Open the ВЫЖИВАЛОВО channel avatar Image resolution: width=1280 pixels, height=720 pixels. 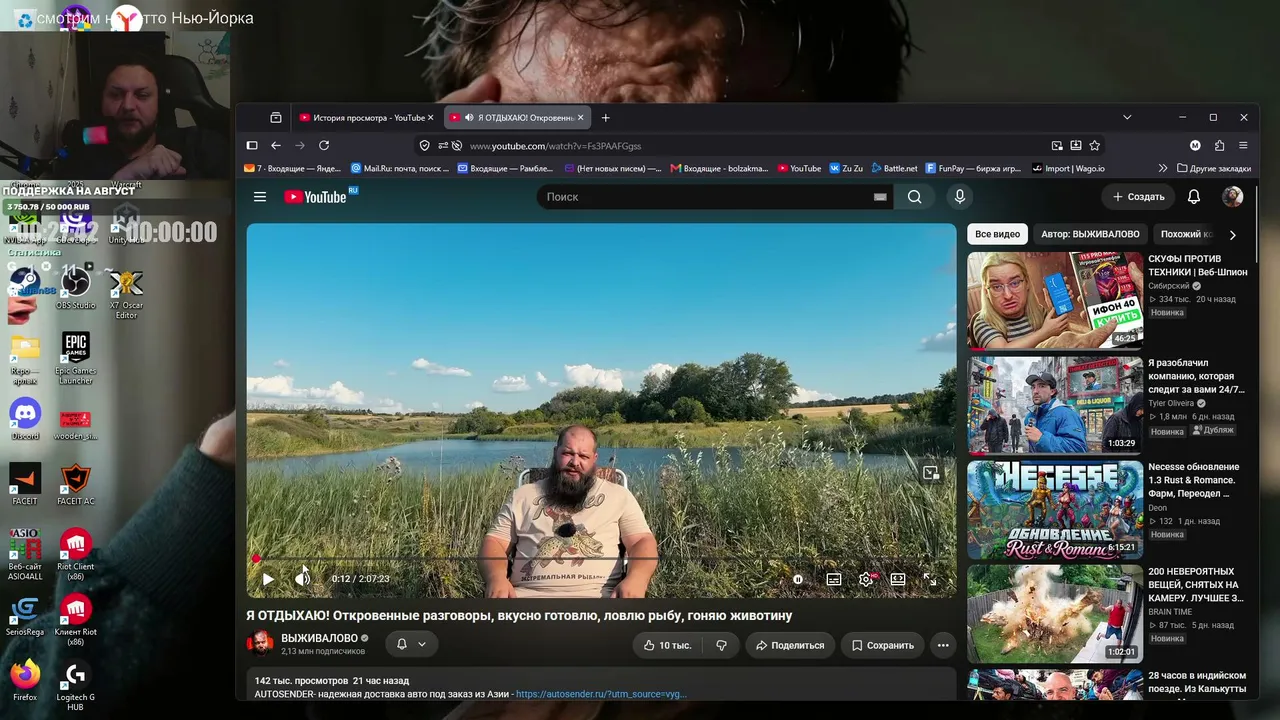(x=260, y=643)
